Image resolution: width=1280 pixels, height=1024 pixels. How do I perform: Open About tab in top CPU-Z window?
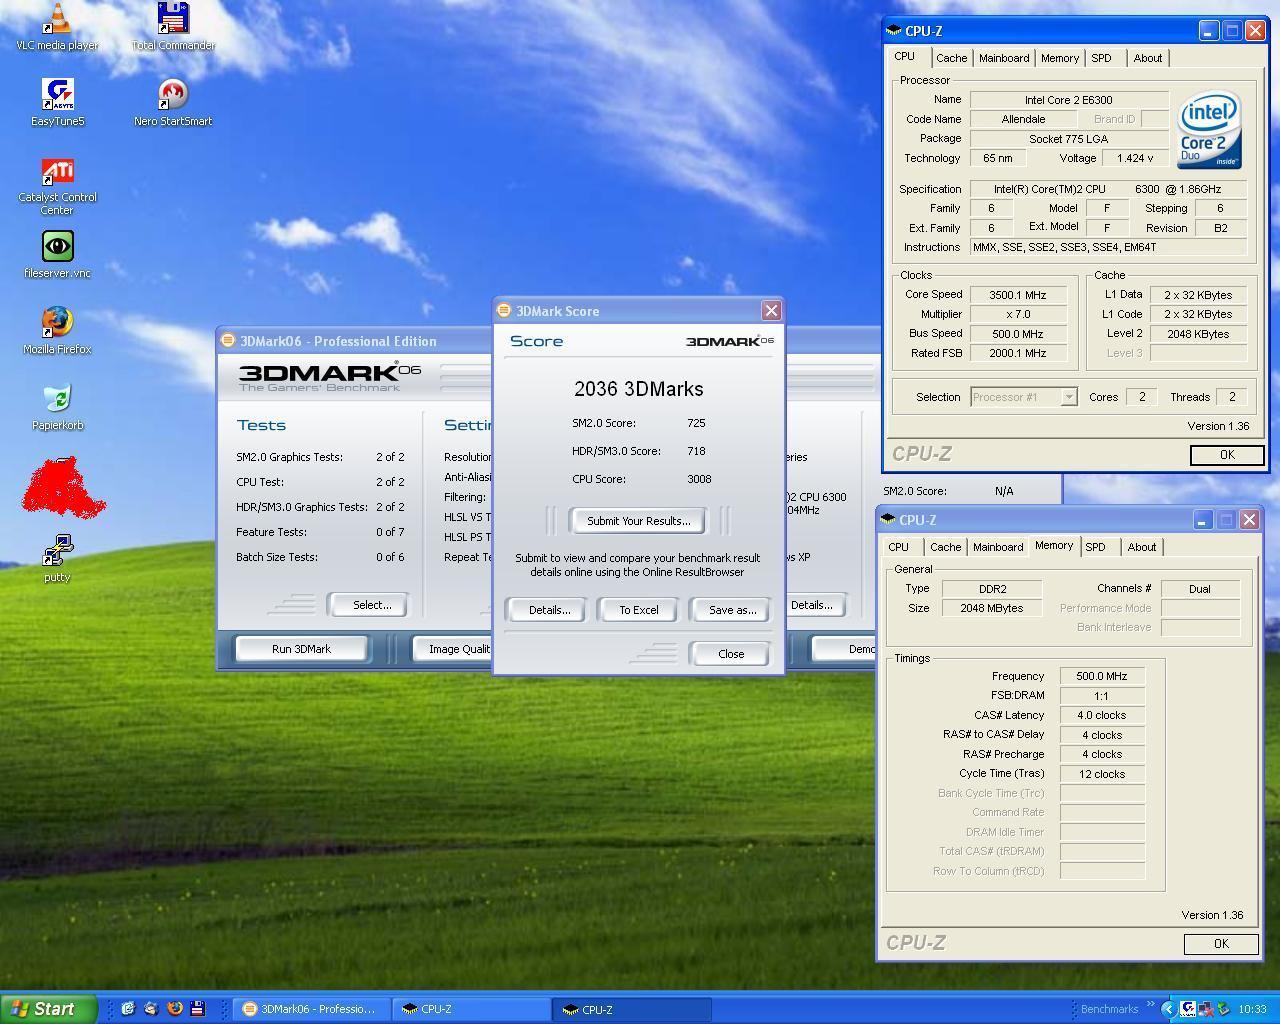pyautogui.click(x=1148, y=58)
